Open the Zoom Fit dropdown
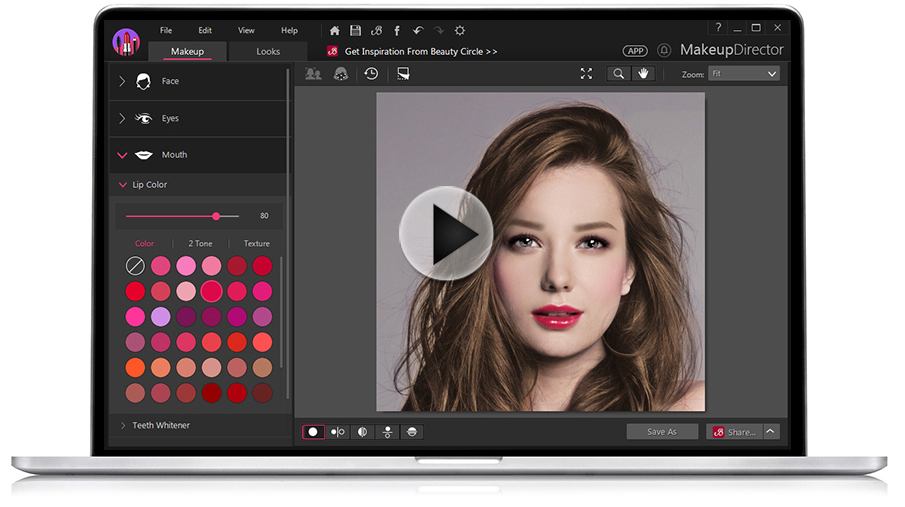 coord(743,74)
